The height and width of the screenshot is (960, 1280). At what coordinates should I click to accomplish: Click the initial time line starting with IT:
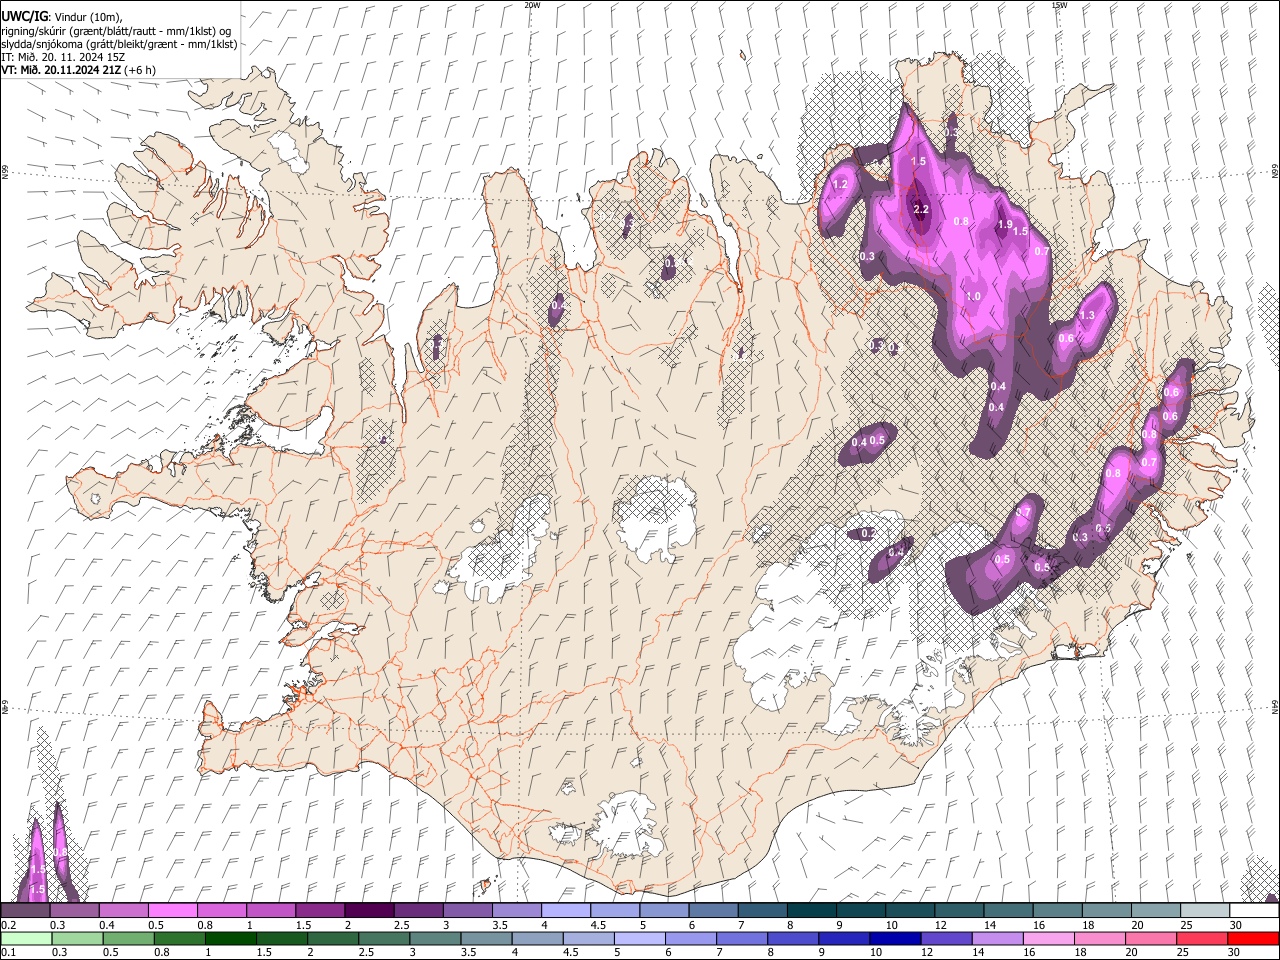tap(62, 57)
